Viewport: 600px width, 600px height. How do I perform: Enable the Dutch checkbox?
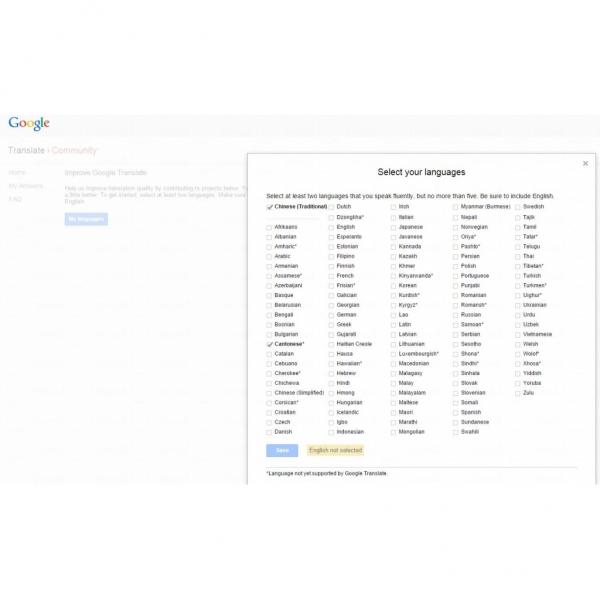click(331, 207)
